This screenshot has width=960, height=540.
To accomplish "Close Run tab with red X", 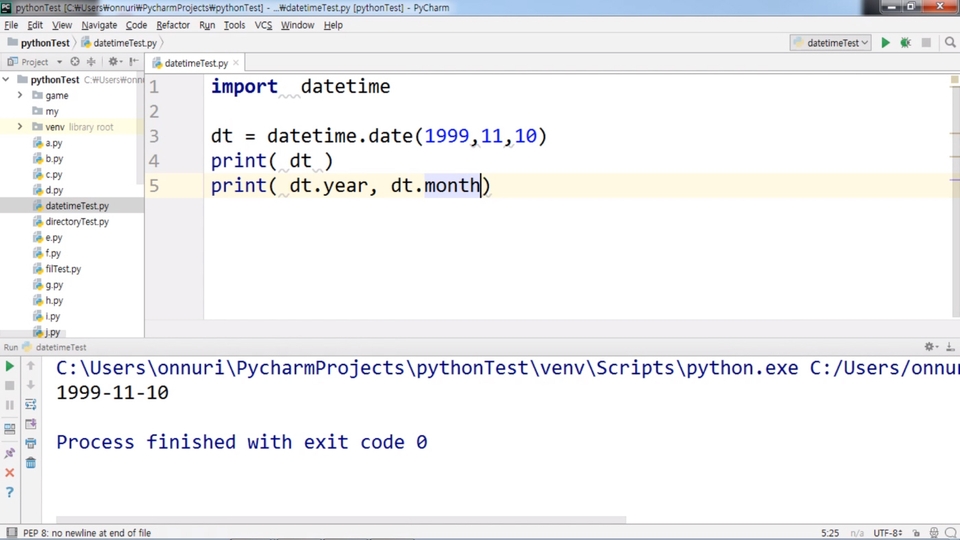I will click(x=10, y=473).
